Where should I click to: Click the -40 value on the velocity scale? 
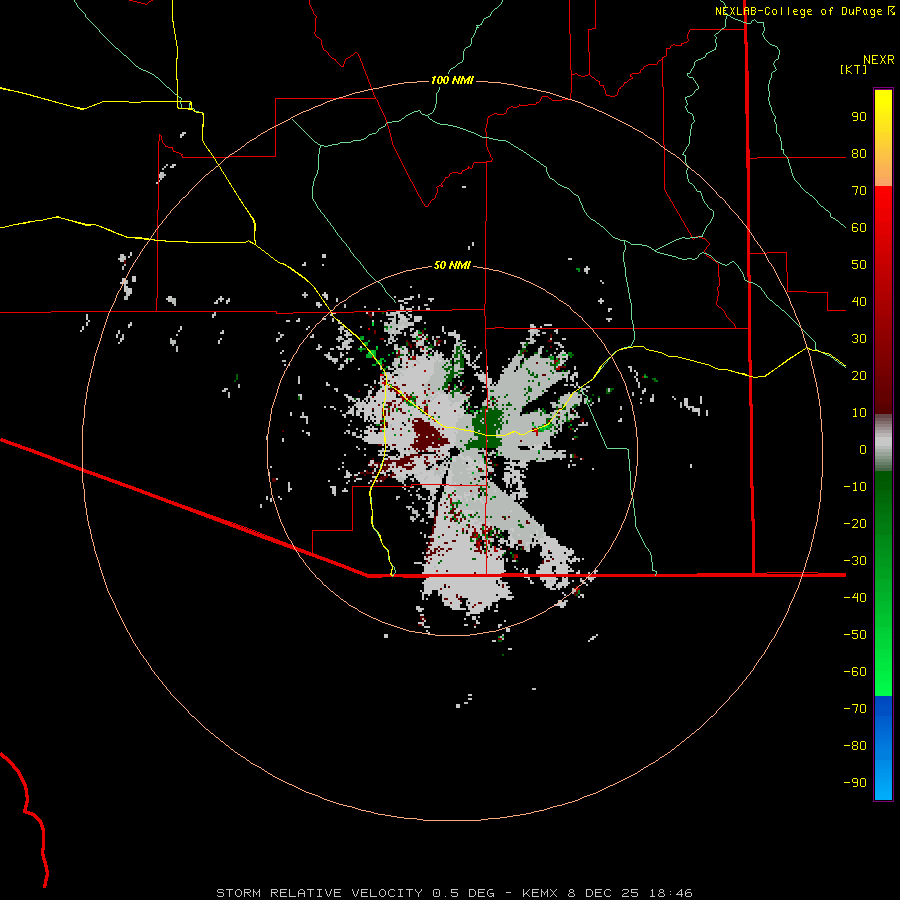(855, 598)
